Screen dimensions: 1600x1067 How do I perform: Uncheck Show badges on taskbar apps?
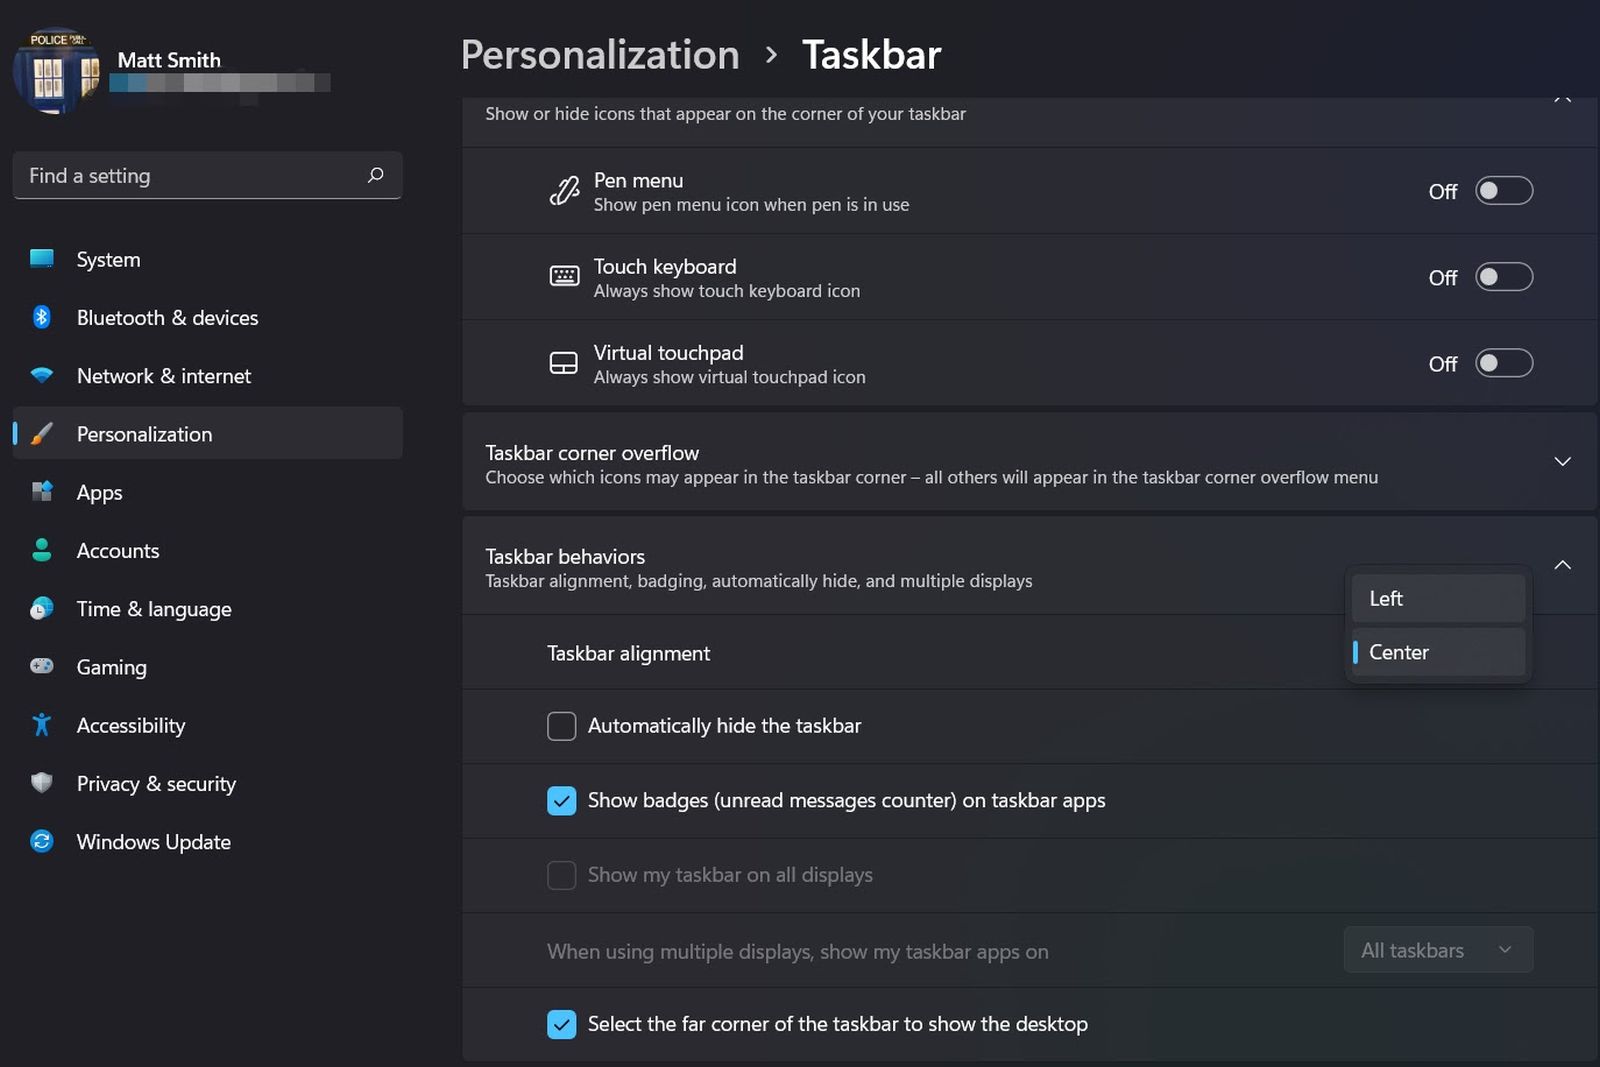561,800
